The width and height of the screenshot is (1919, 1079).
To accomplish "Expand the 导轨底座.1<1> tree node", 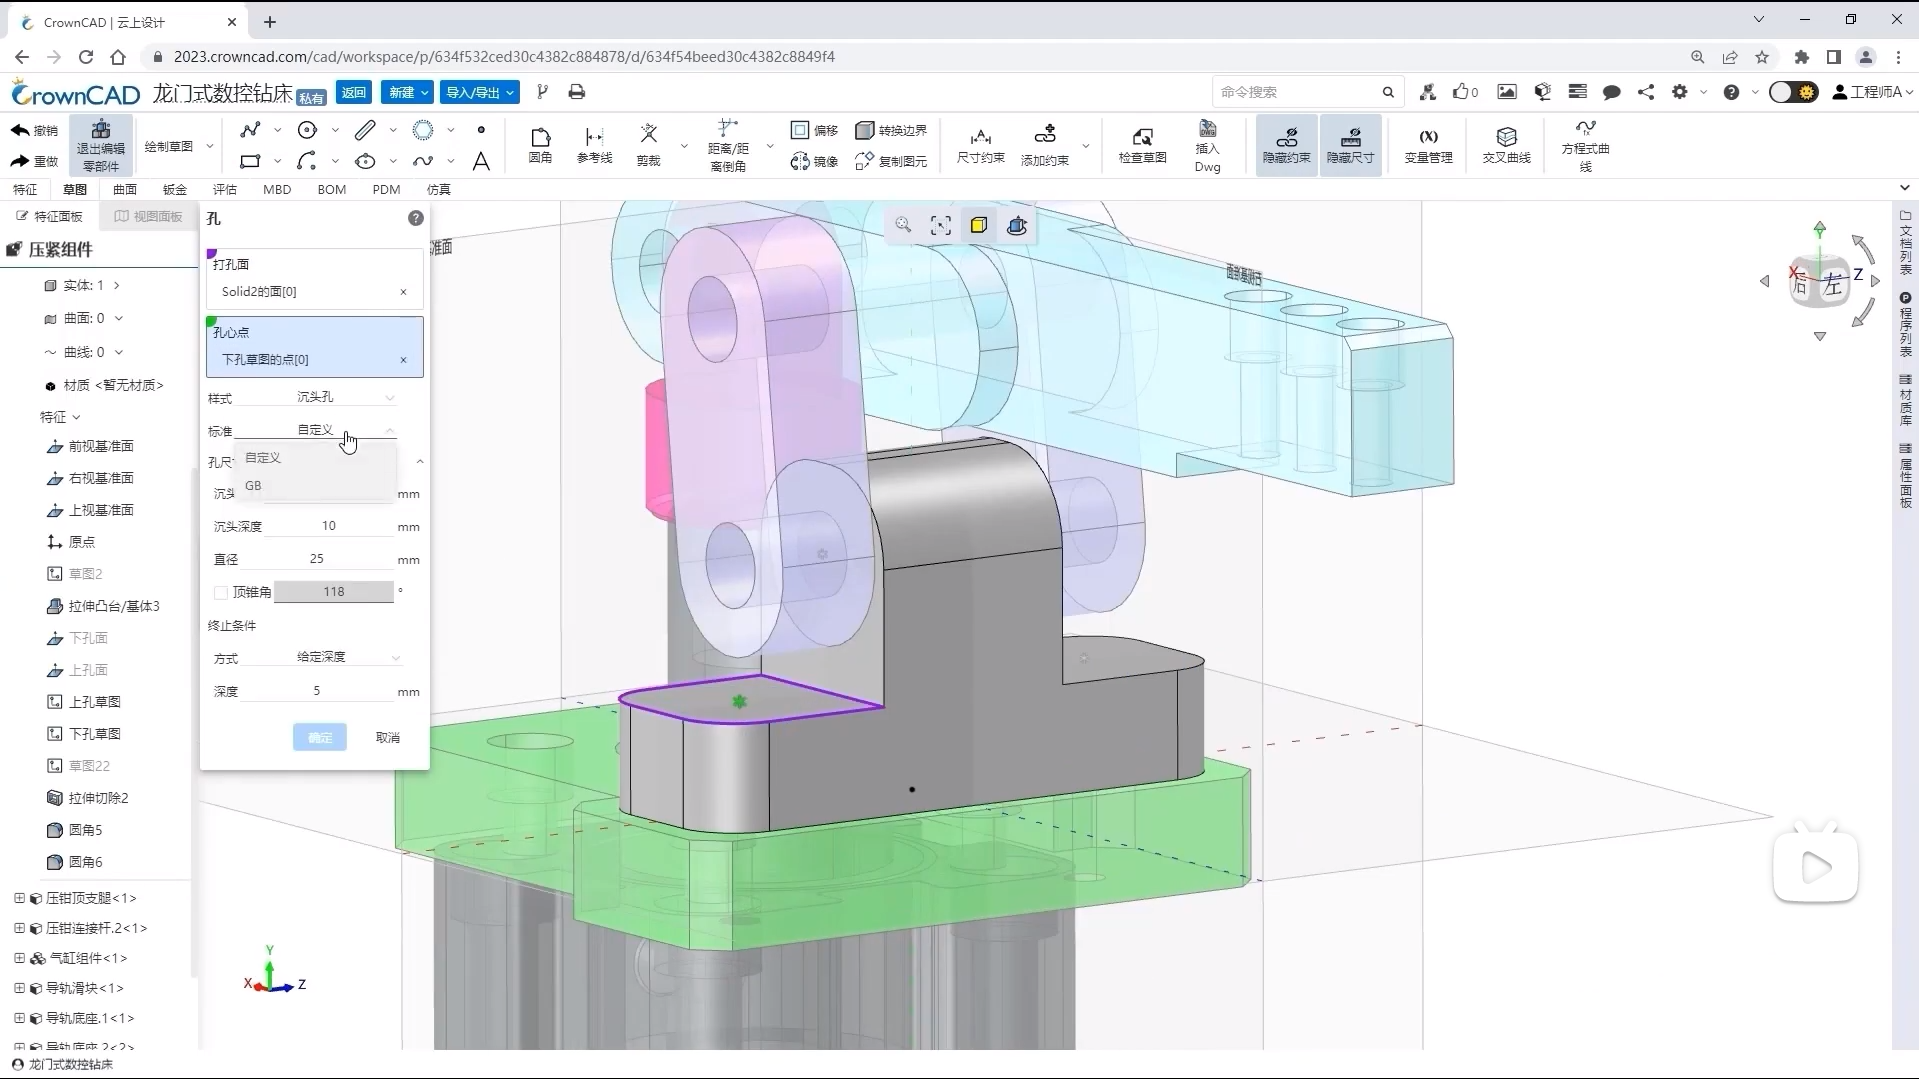I will coord(19,1018).
